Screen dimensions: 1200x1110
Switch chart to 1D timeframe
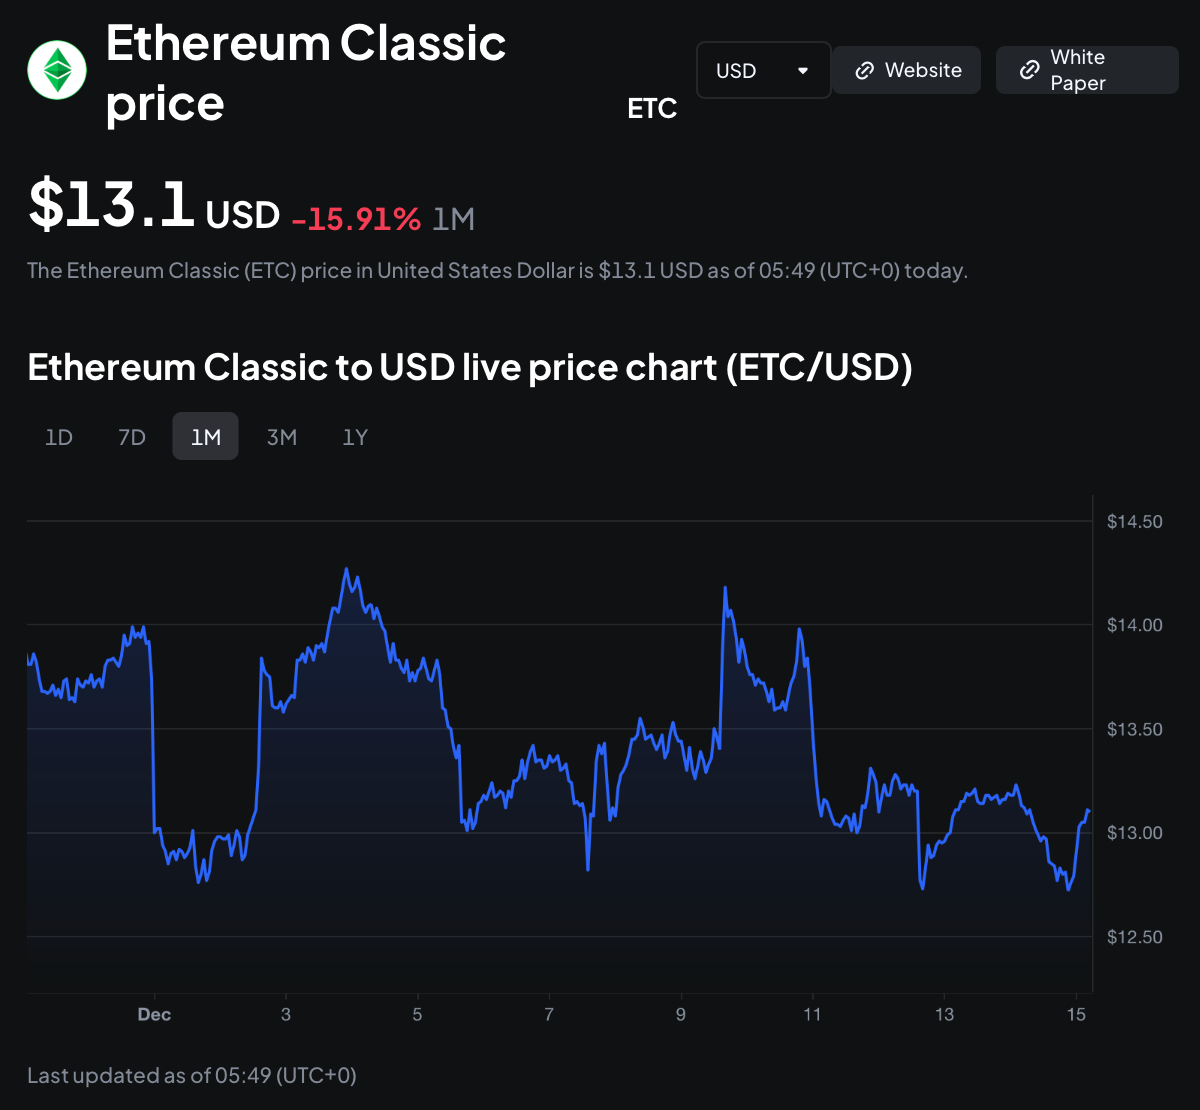point(59,437)
